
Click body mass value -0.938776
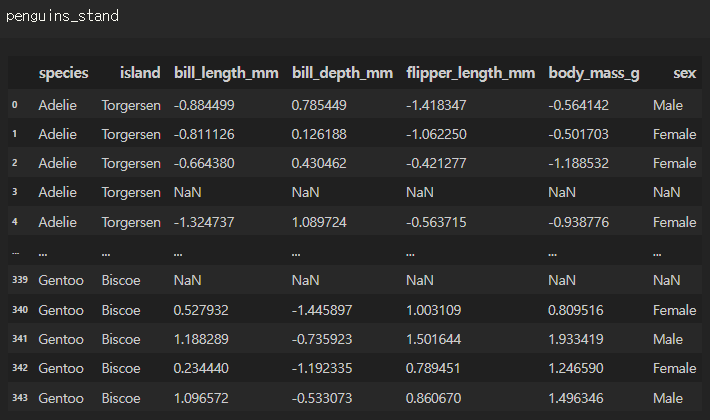[x=579, y=222]
